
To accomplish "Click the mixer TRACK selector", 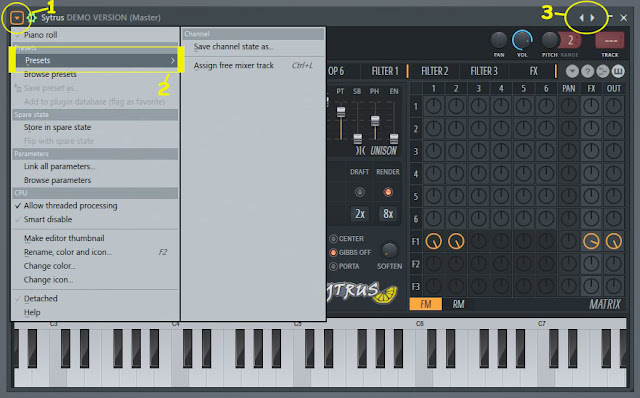I will (610, 41).
